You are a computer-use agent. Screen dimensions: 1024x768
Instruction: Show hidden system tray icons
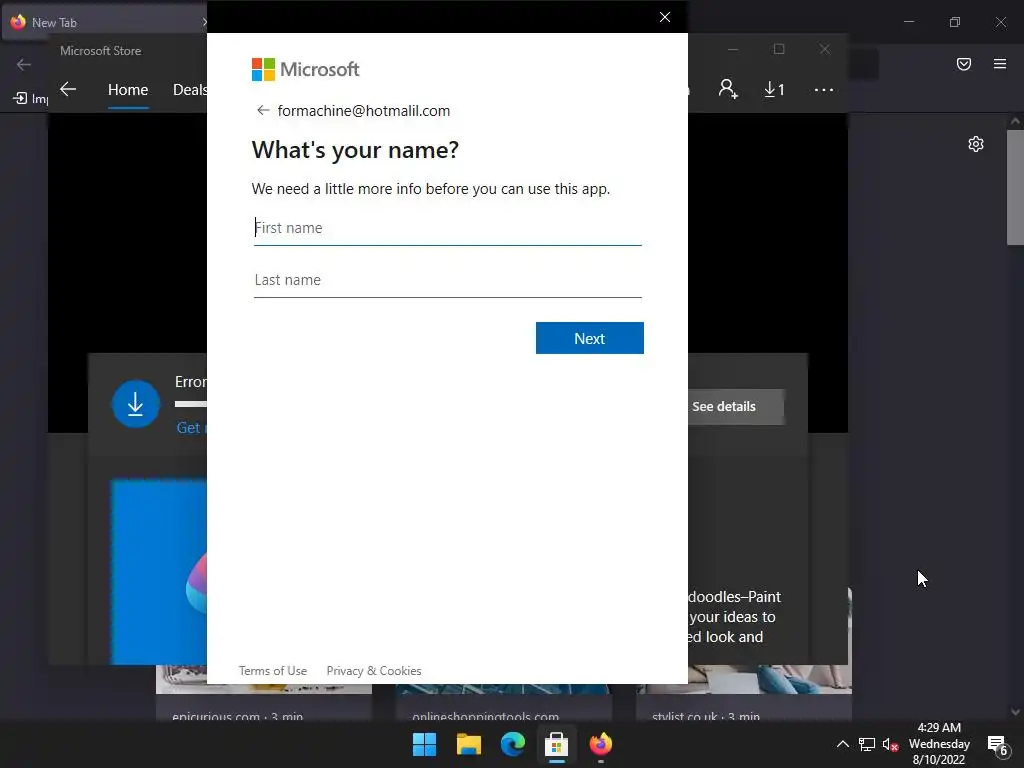click(x=842, y=744)
